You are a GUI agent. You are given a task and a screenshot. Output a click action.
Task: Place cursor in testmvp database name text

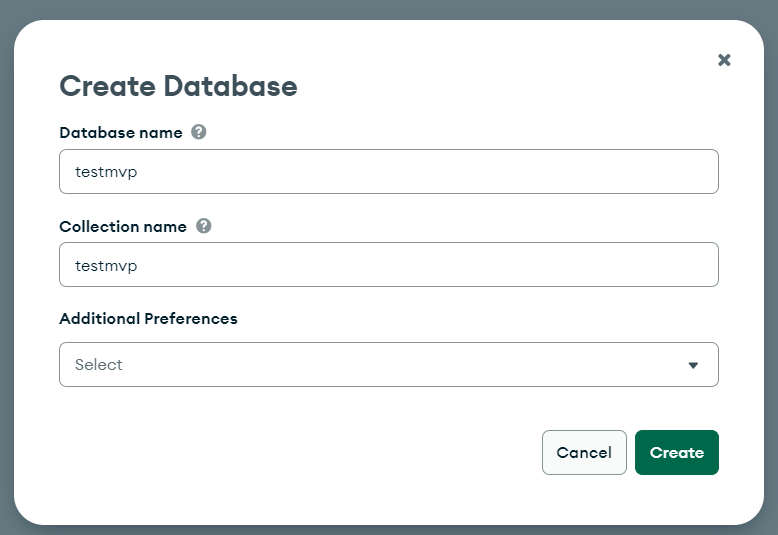(105, 172)
